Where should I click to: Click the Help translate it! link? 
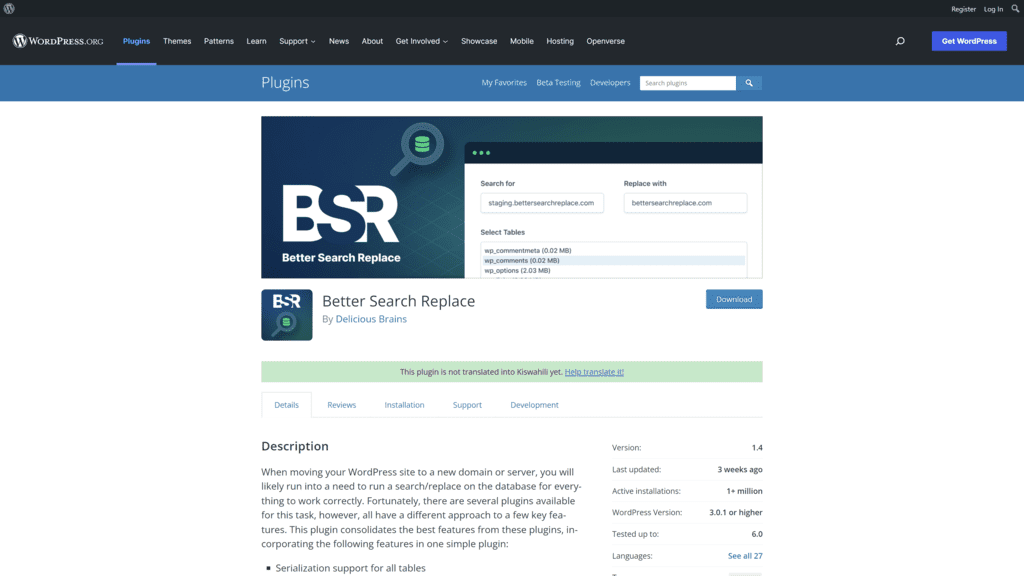[x=594, y=372]
